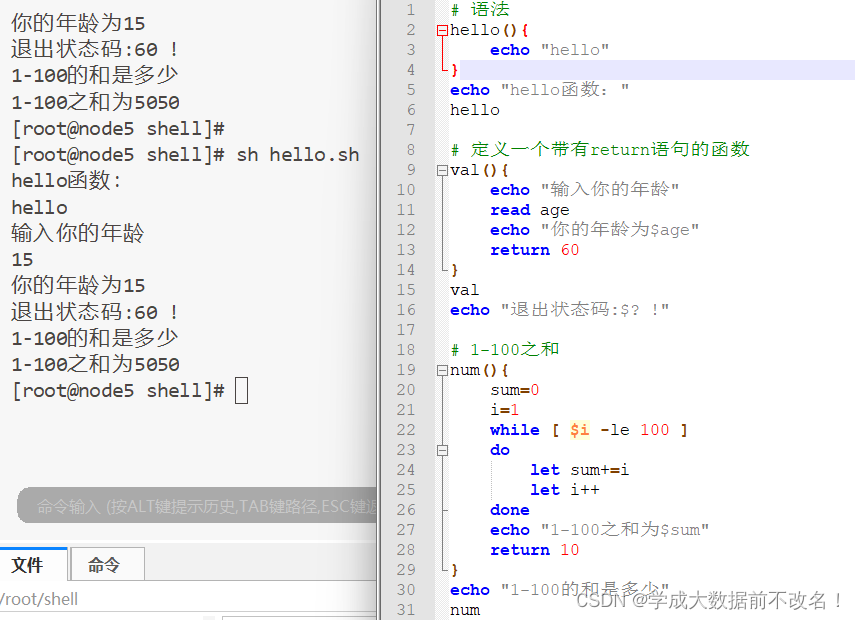
Task: Click the echo "输入你的年龄" line in editor
Action: [585, 190]
